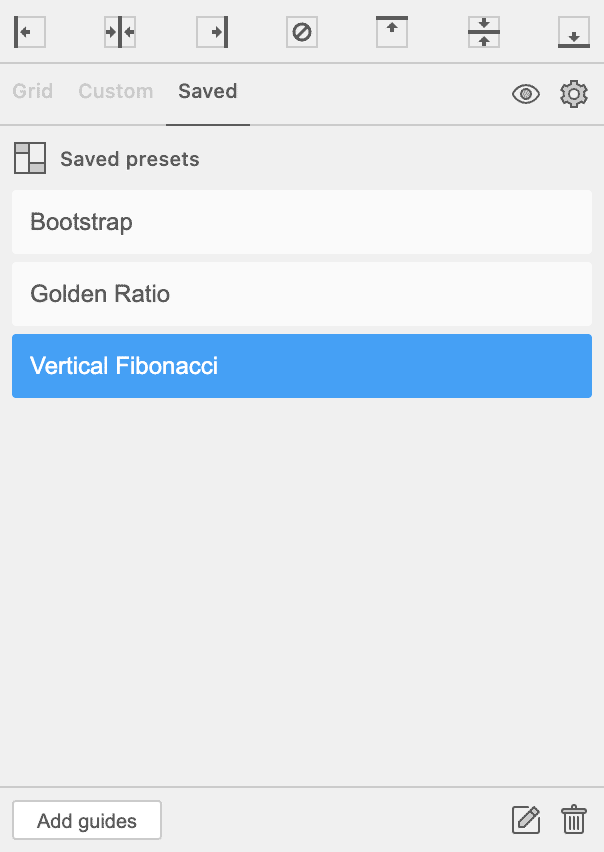Select the Saved tab
The image size is (604, 852).
pyautogui.click(x=207, y=91)
